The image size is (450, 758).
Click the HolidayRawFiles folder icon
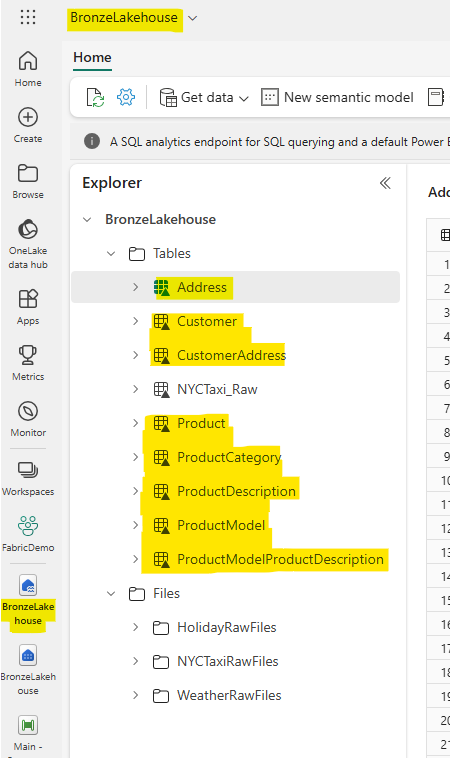click(x=161, y=627)
